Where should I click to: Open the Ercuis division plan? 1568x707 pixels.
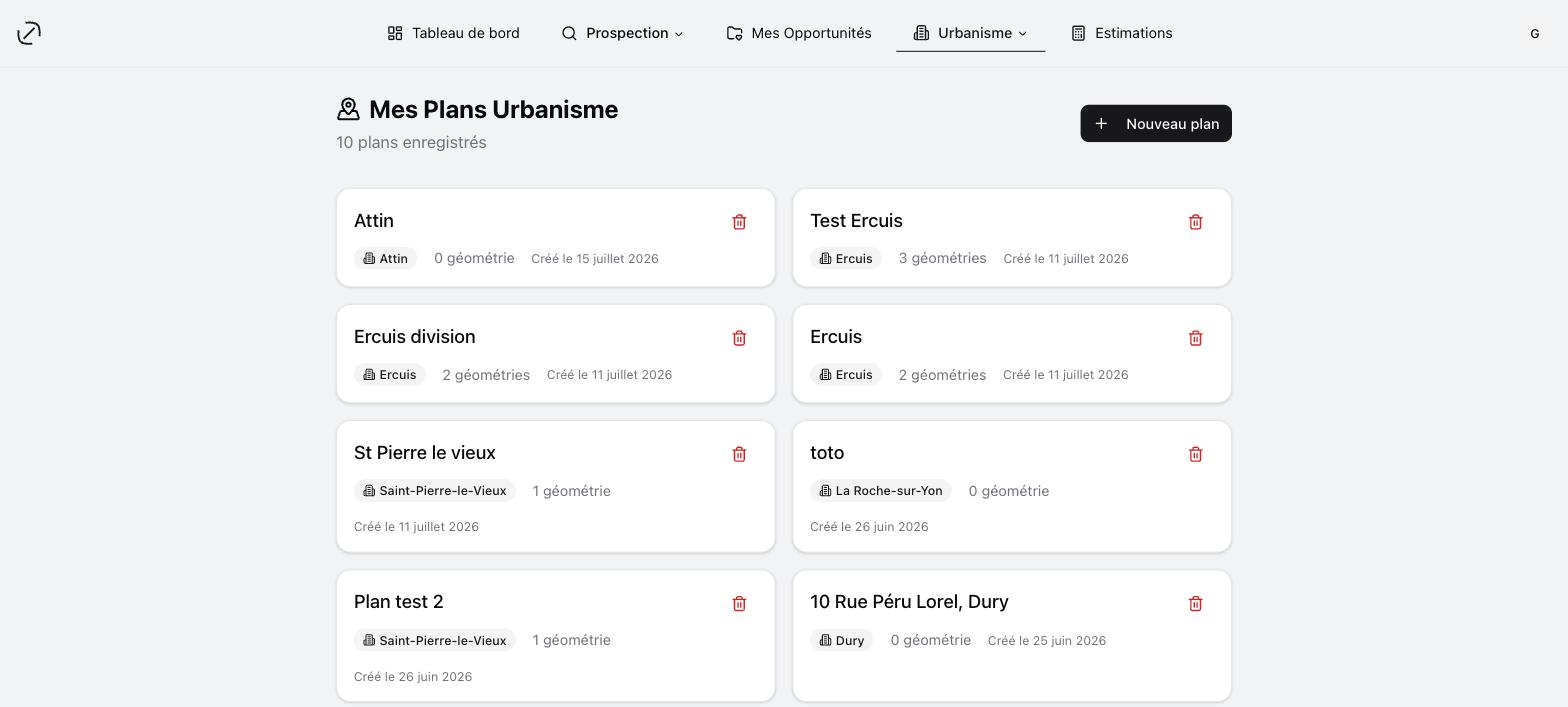415,337
